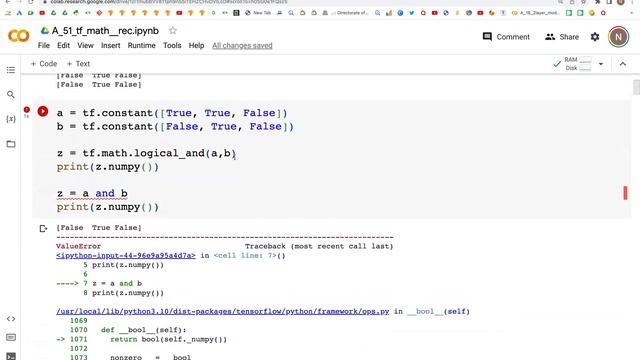Open notebook settings gear
640x360 pixels.
(x=595, y=37)
